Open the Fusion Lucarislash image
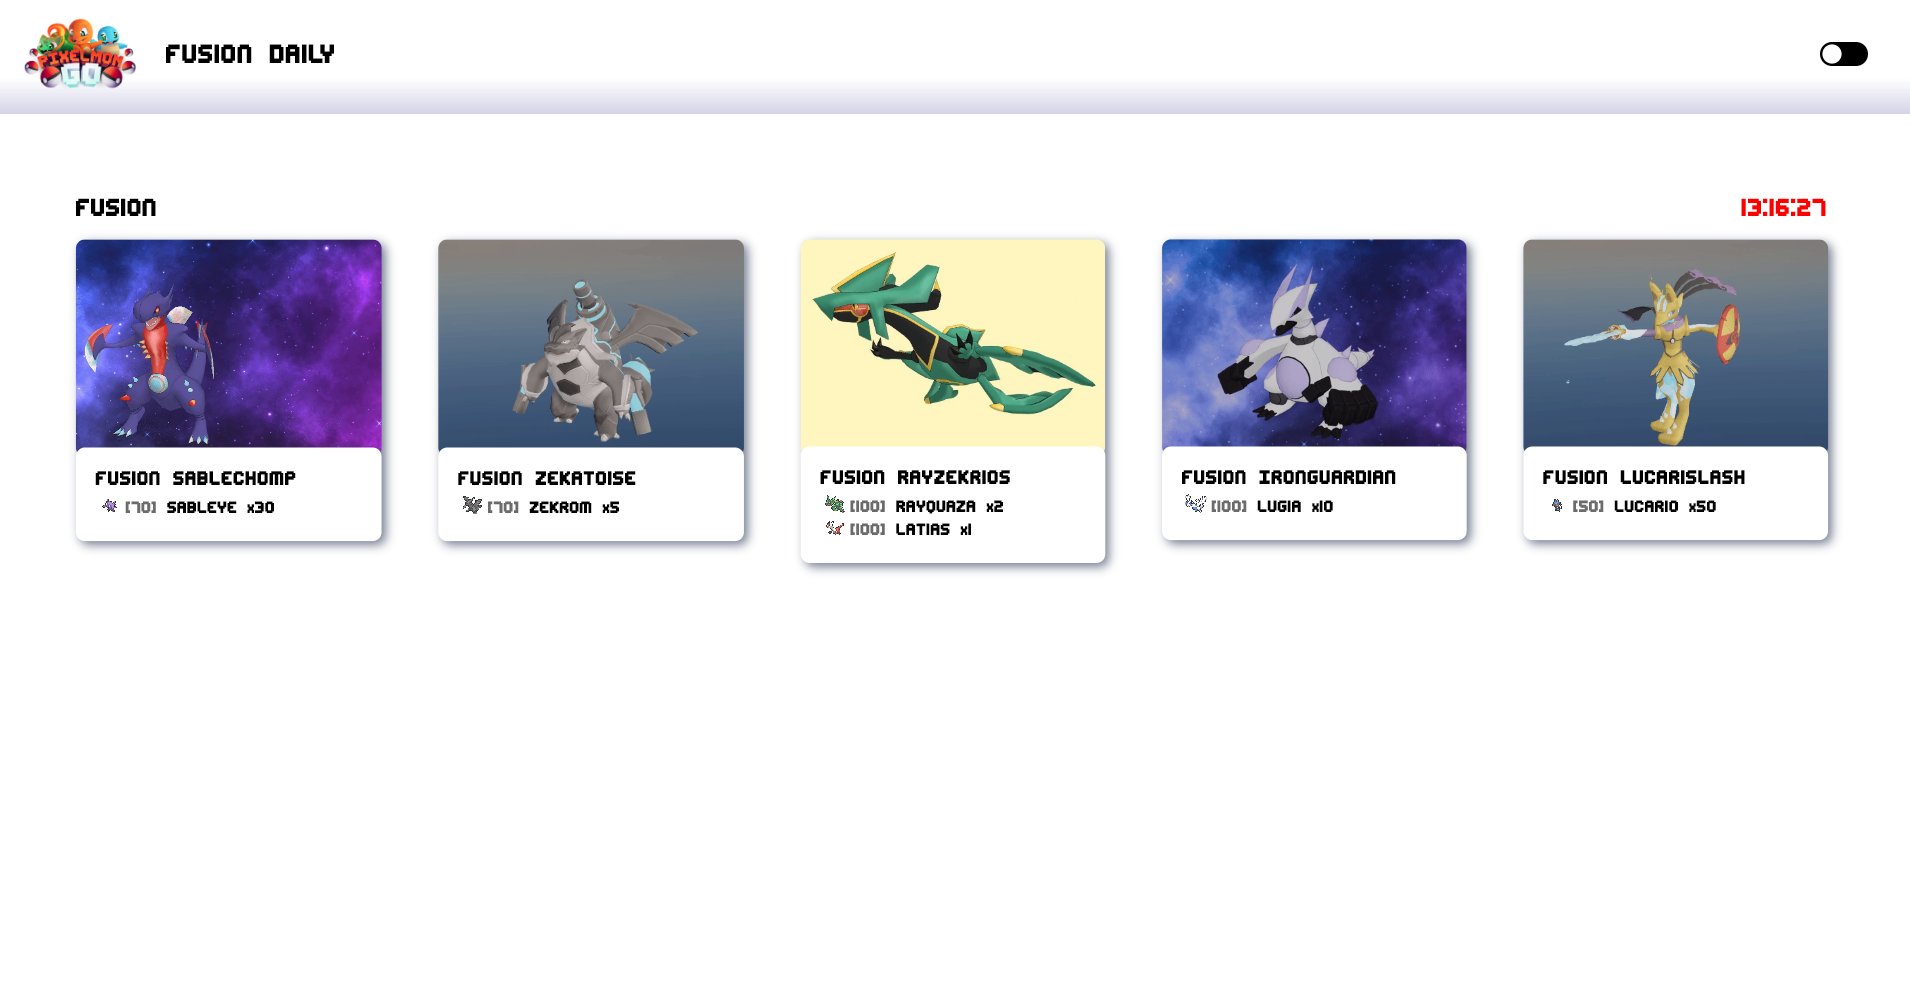Image resolution: width=1910 pixels, height=994 pixels. (1676, 343)
